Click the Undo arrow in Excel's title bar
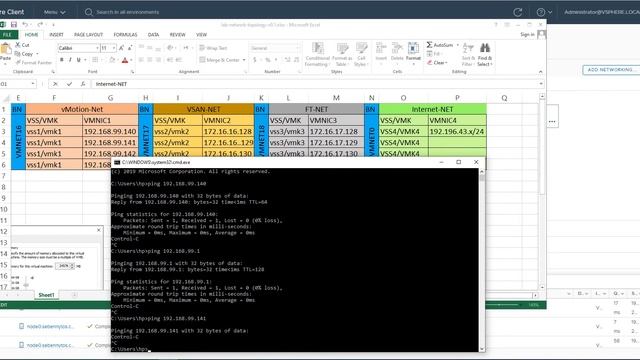This screenshot has width=640, height=360. coord(25,24)
